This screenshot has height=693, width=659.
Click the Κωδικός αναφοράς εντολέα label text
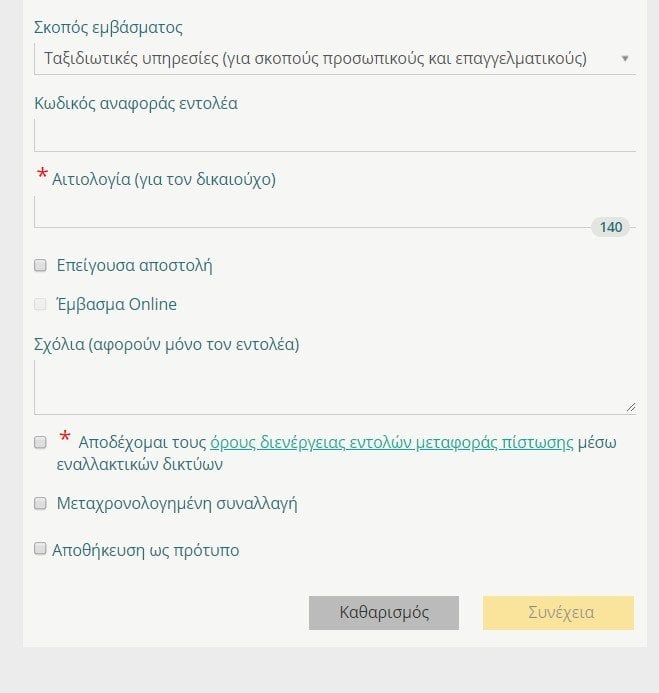[136, 103]
